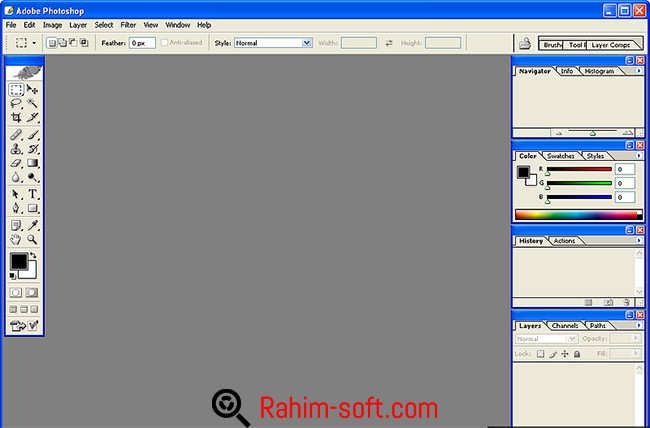
Task: Open the Opacity slider arrow in Layers
Action: click(x=636, y=339)
